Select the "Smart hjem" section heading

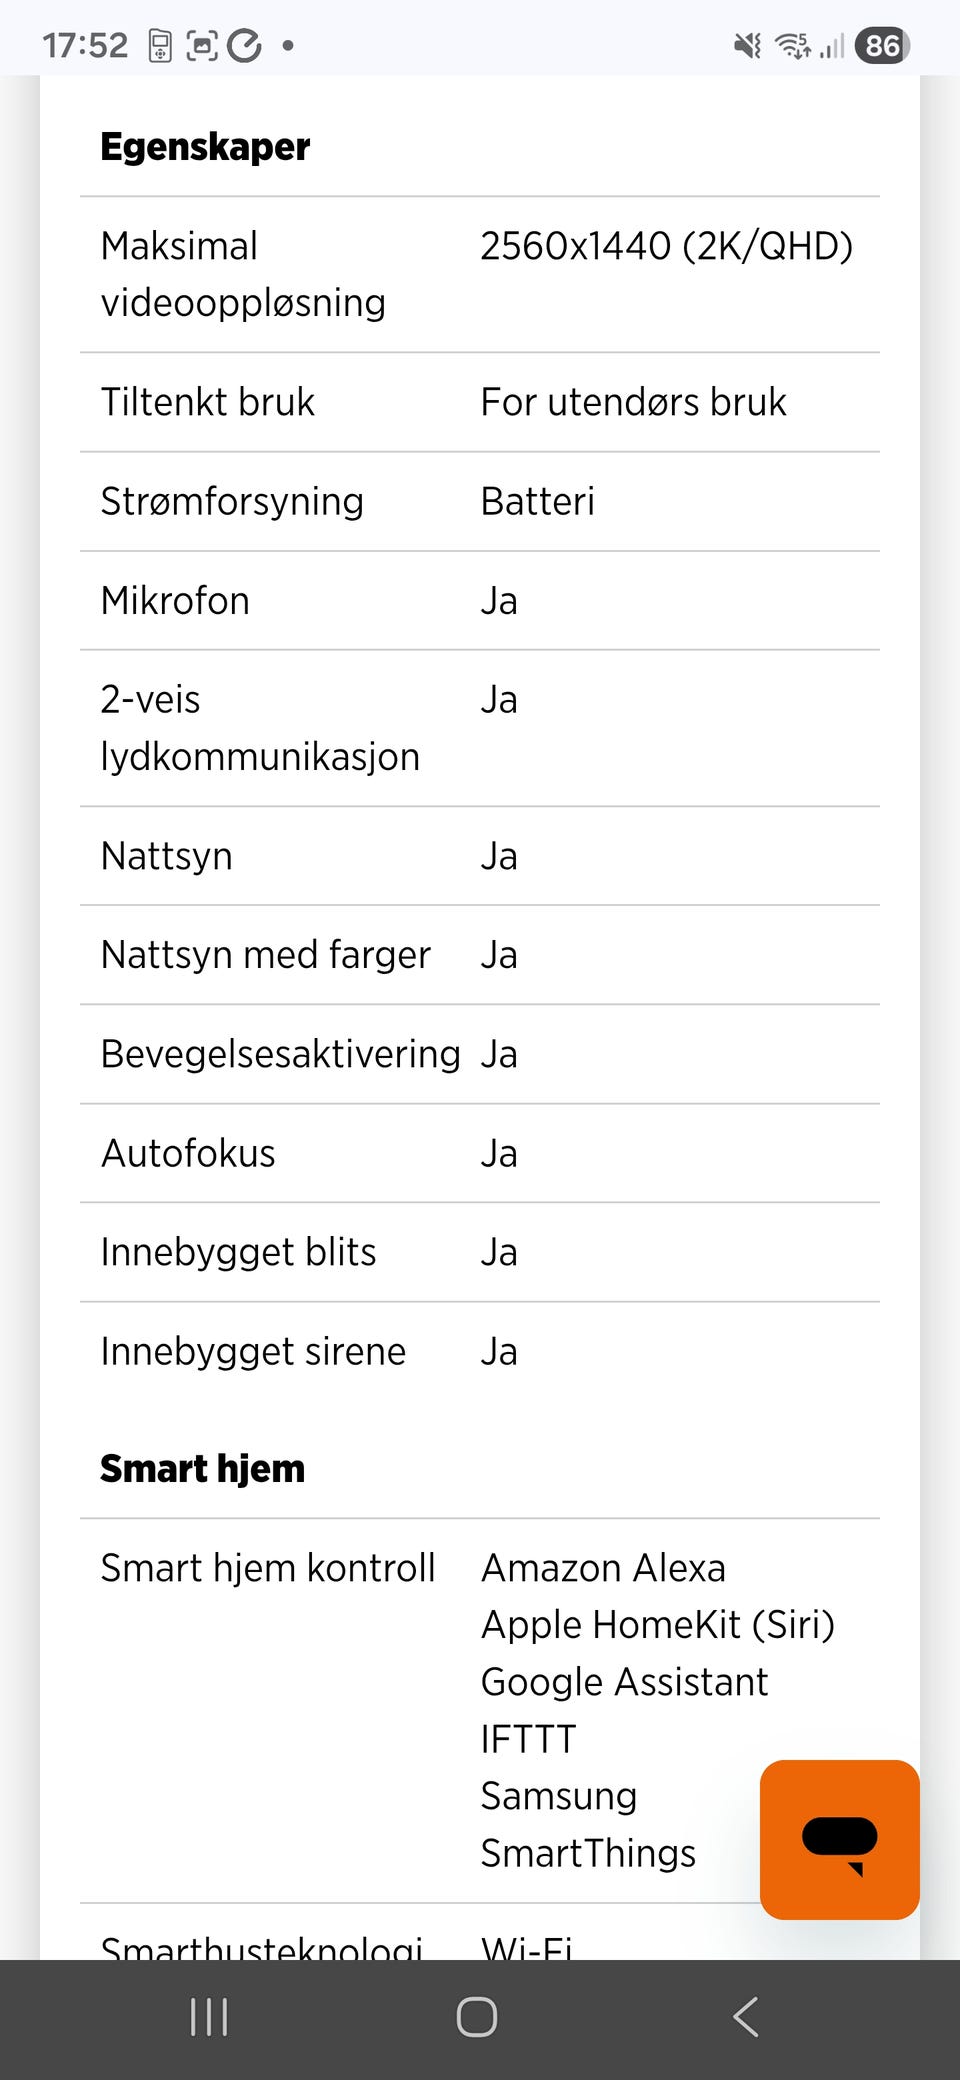[202, 1468]
